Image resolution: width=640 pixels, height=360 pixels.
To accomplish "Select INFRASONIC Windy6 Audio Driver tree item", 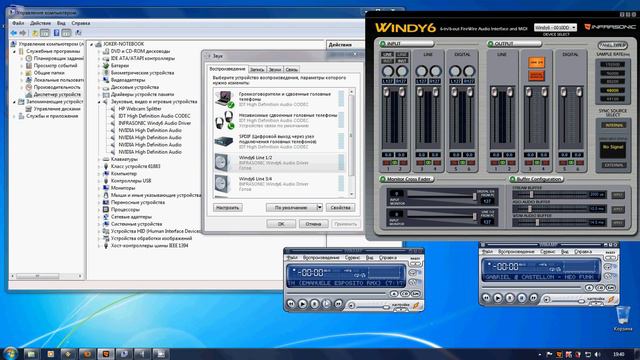I will point(154,123).
